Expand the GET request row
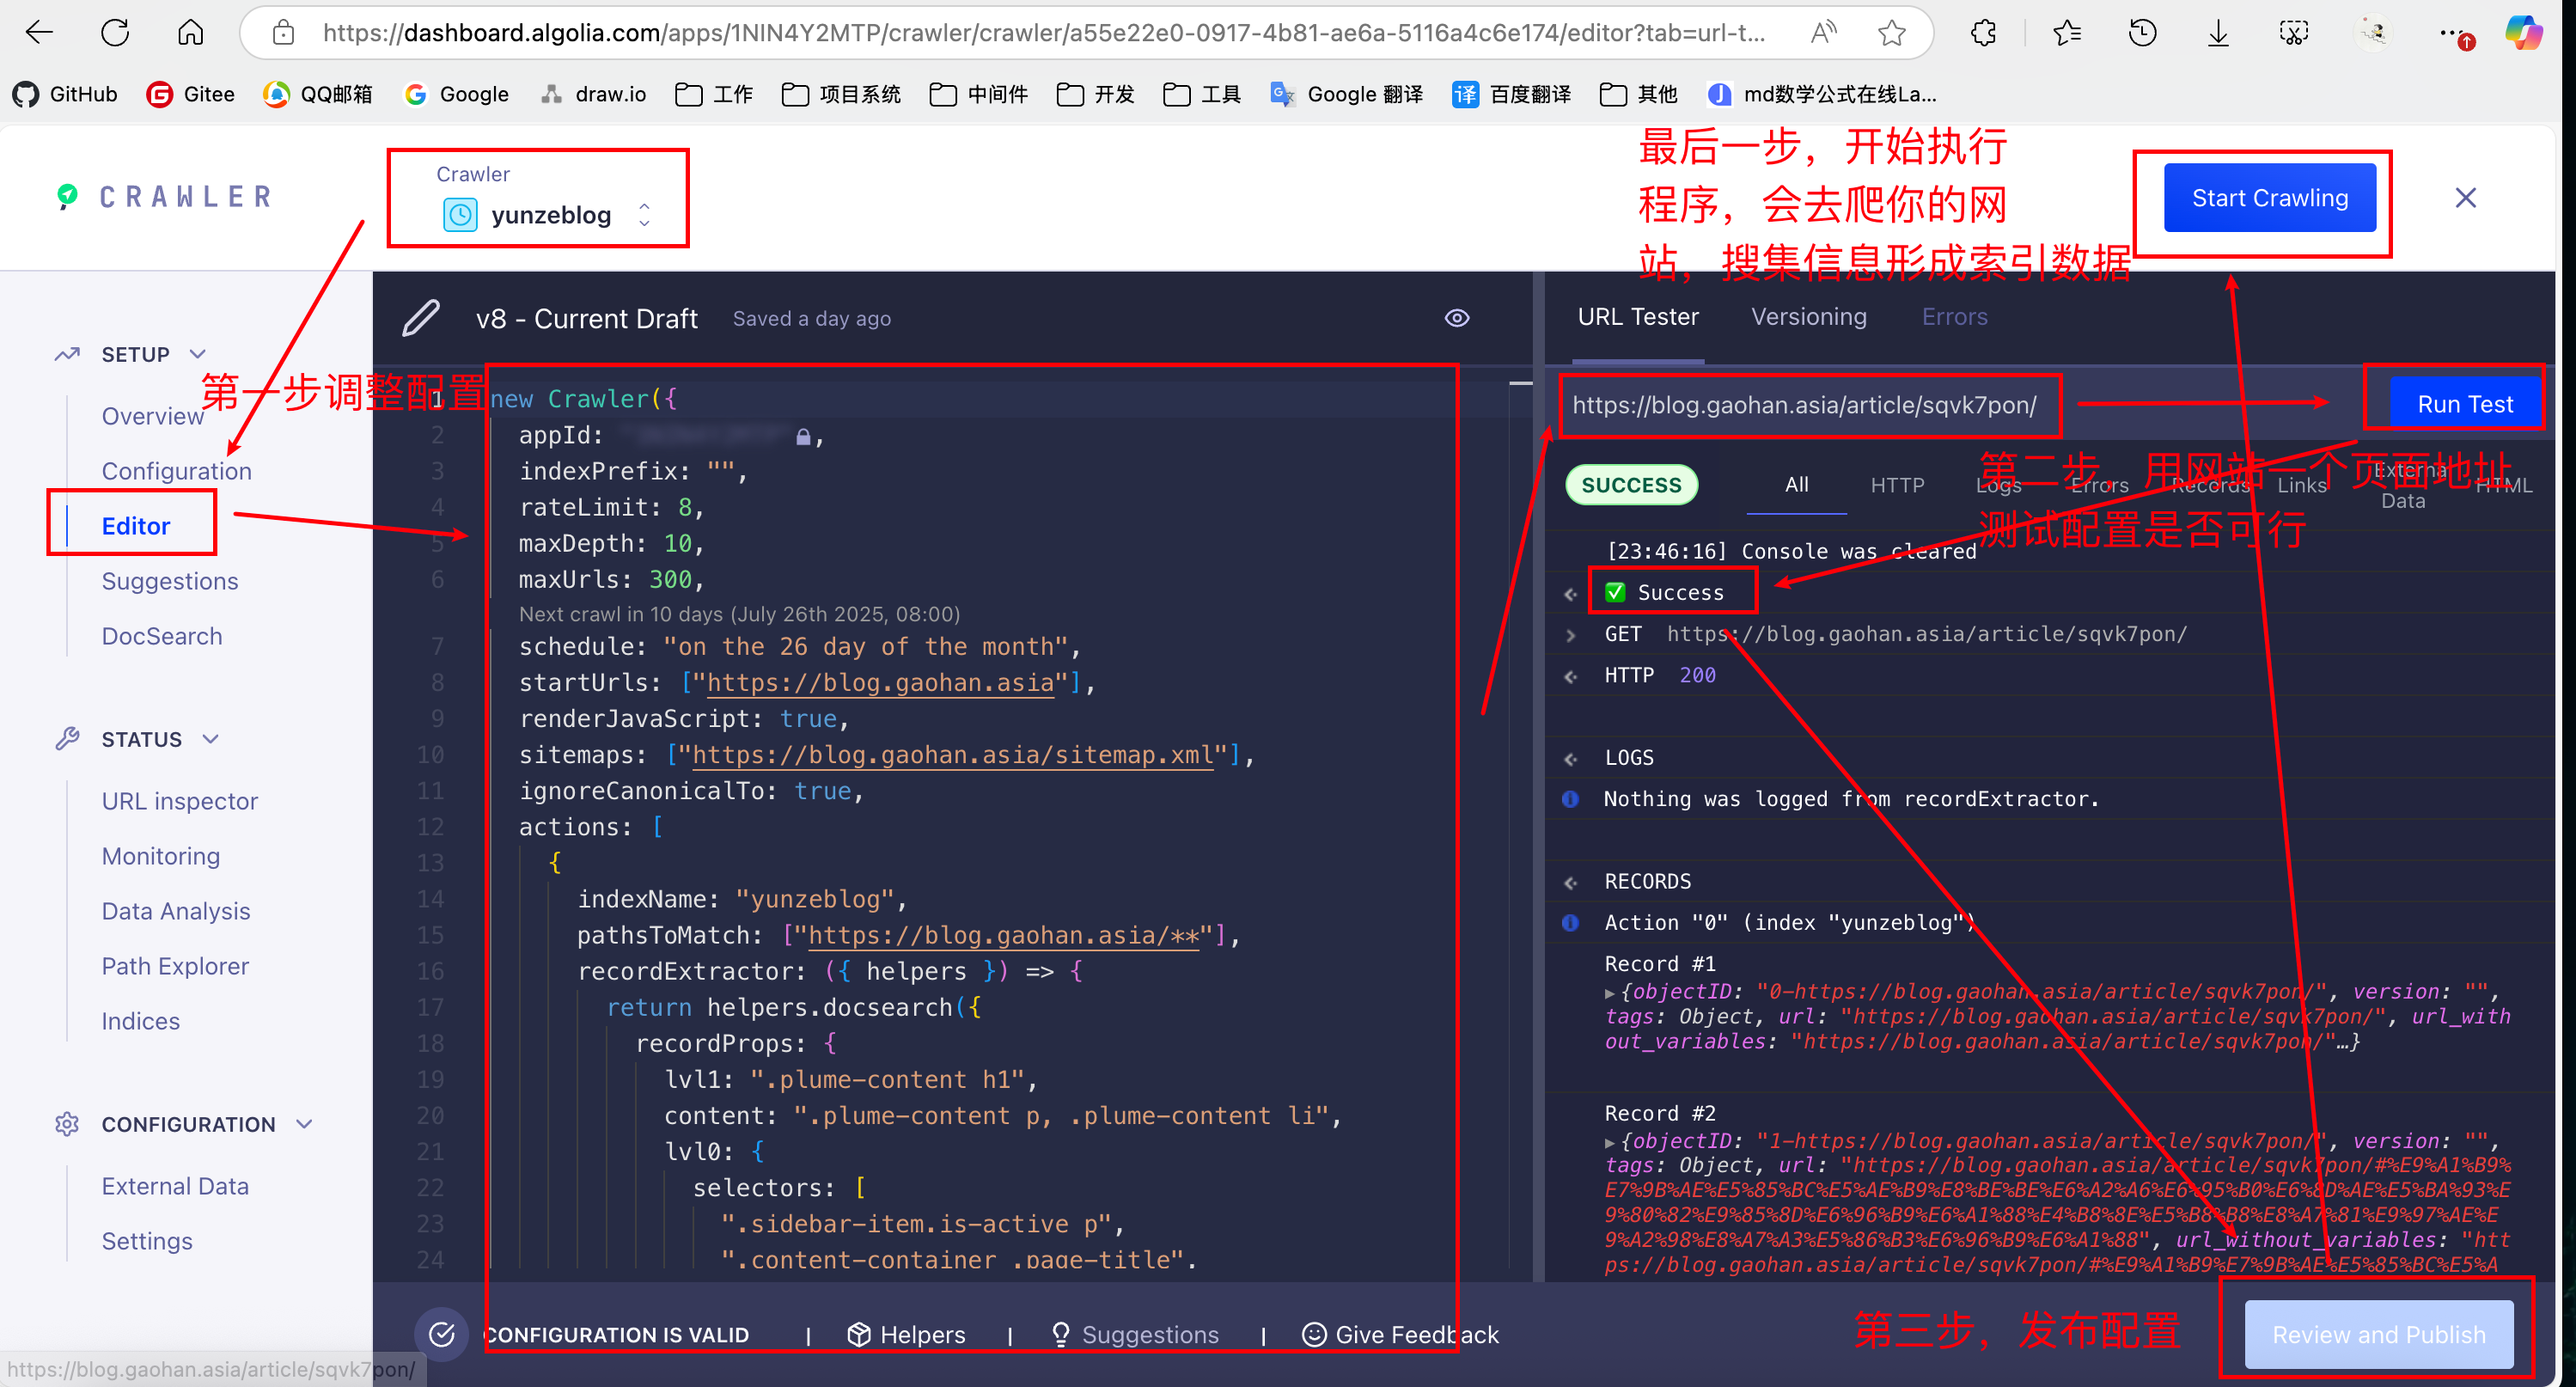The width and height of the screenshot is (2576, 1387). pos(1570,634)
